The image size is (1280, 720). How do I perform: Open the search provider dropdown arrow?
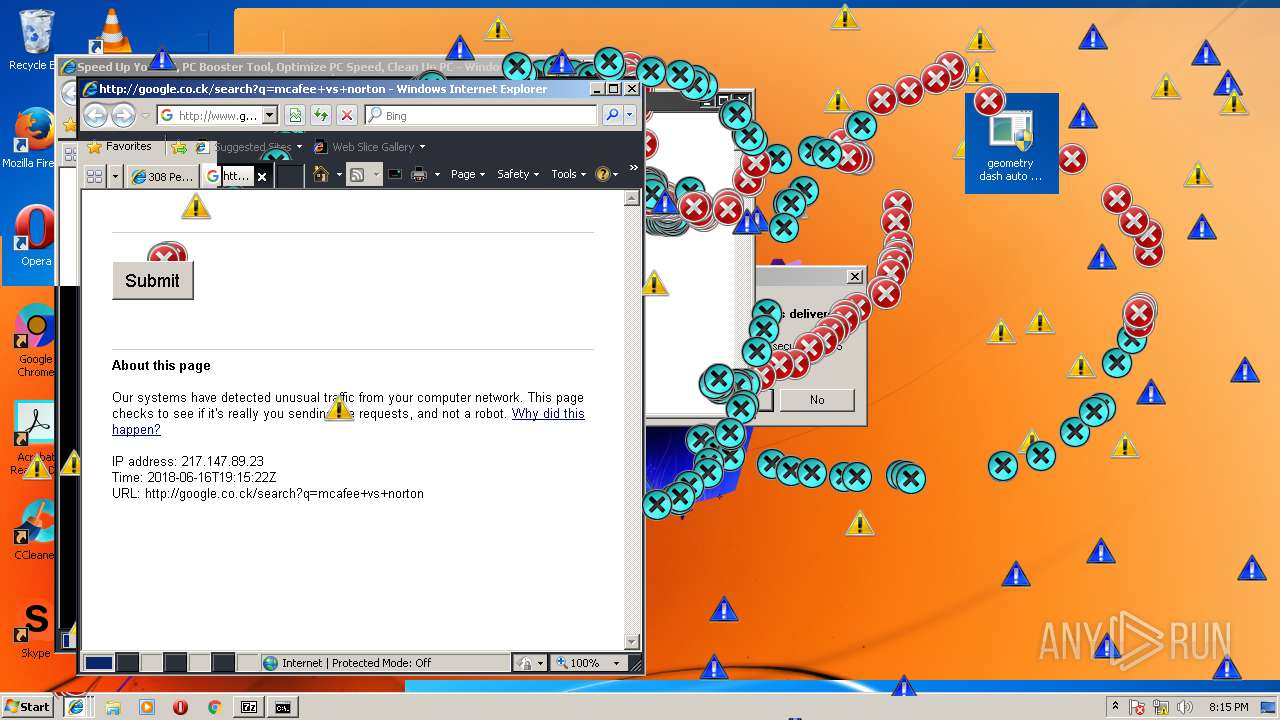click(x=630, y=116)
